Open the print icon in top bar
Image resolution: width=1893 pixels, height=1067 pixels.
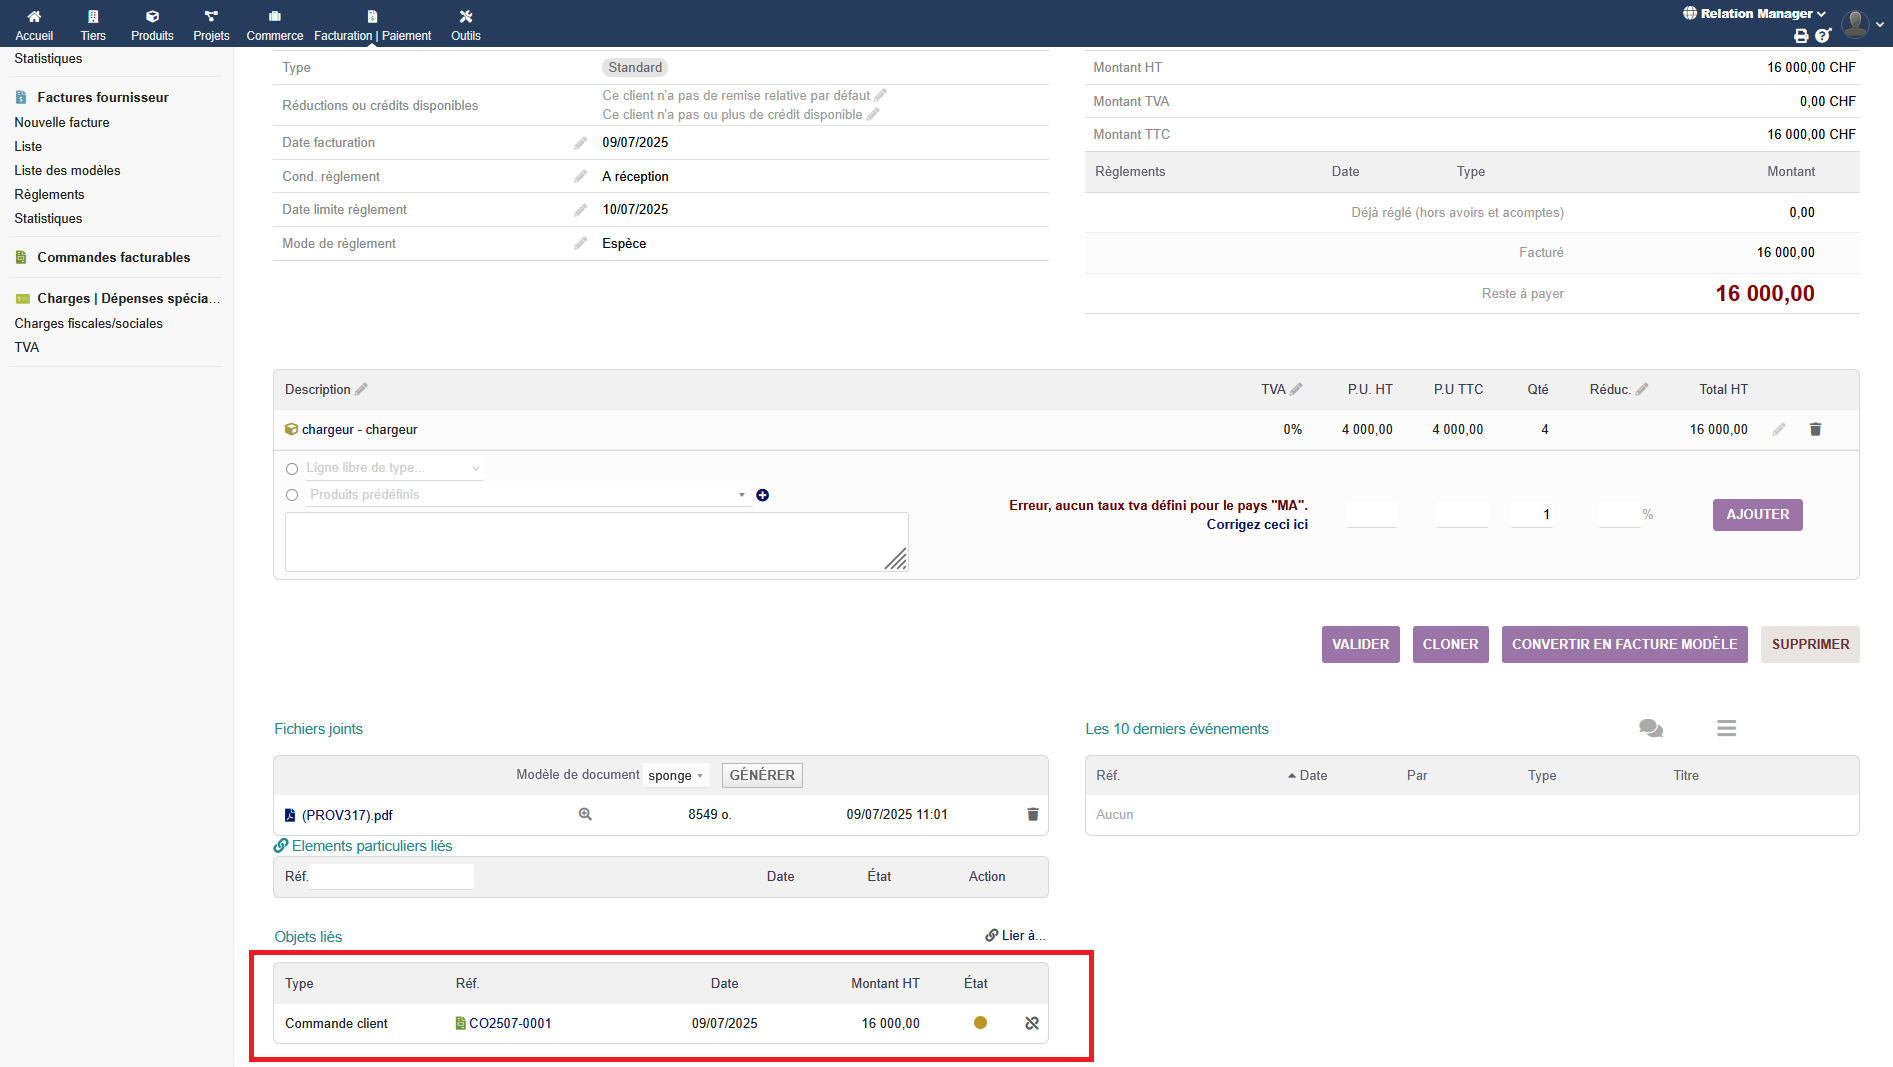pos(1801,36)
